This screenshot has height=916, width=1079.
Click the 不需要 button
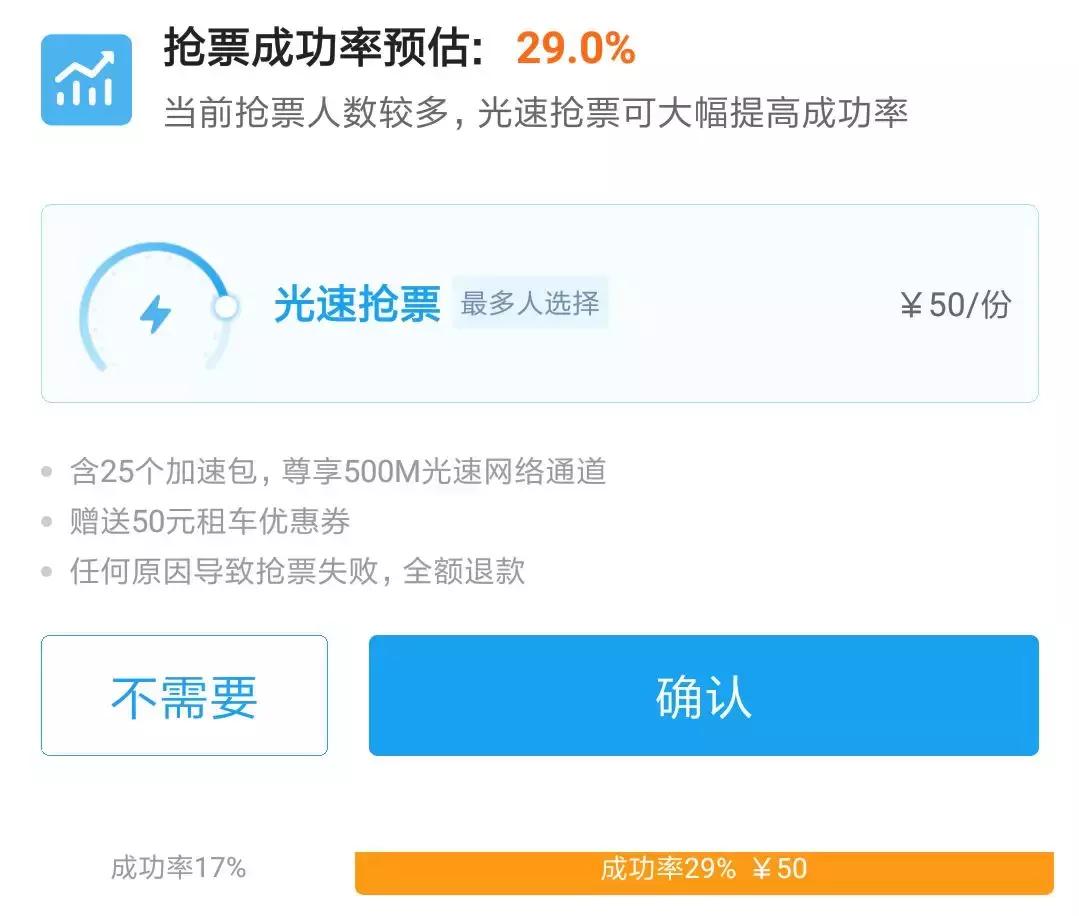pyautogui.click(x=183, y=693)
